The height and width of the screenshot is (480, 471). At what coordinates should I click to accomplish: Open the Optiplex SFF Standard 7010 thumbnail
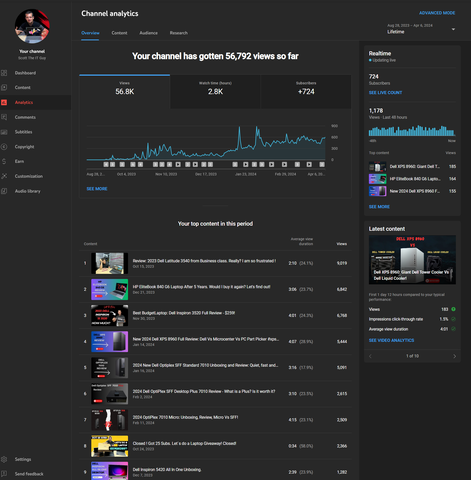point(110,367)
